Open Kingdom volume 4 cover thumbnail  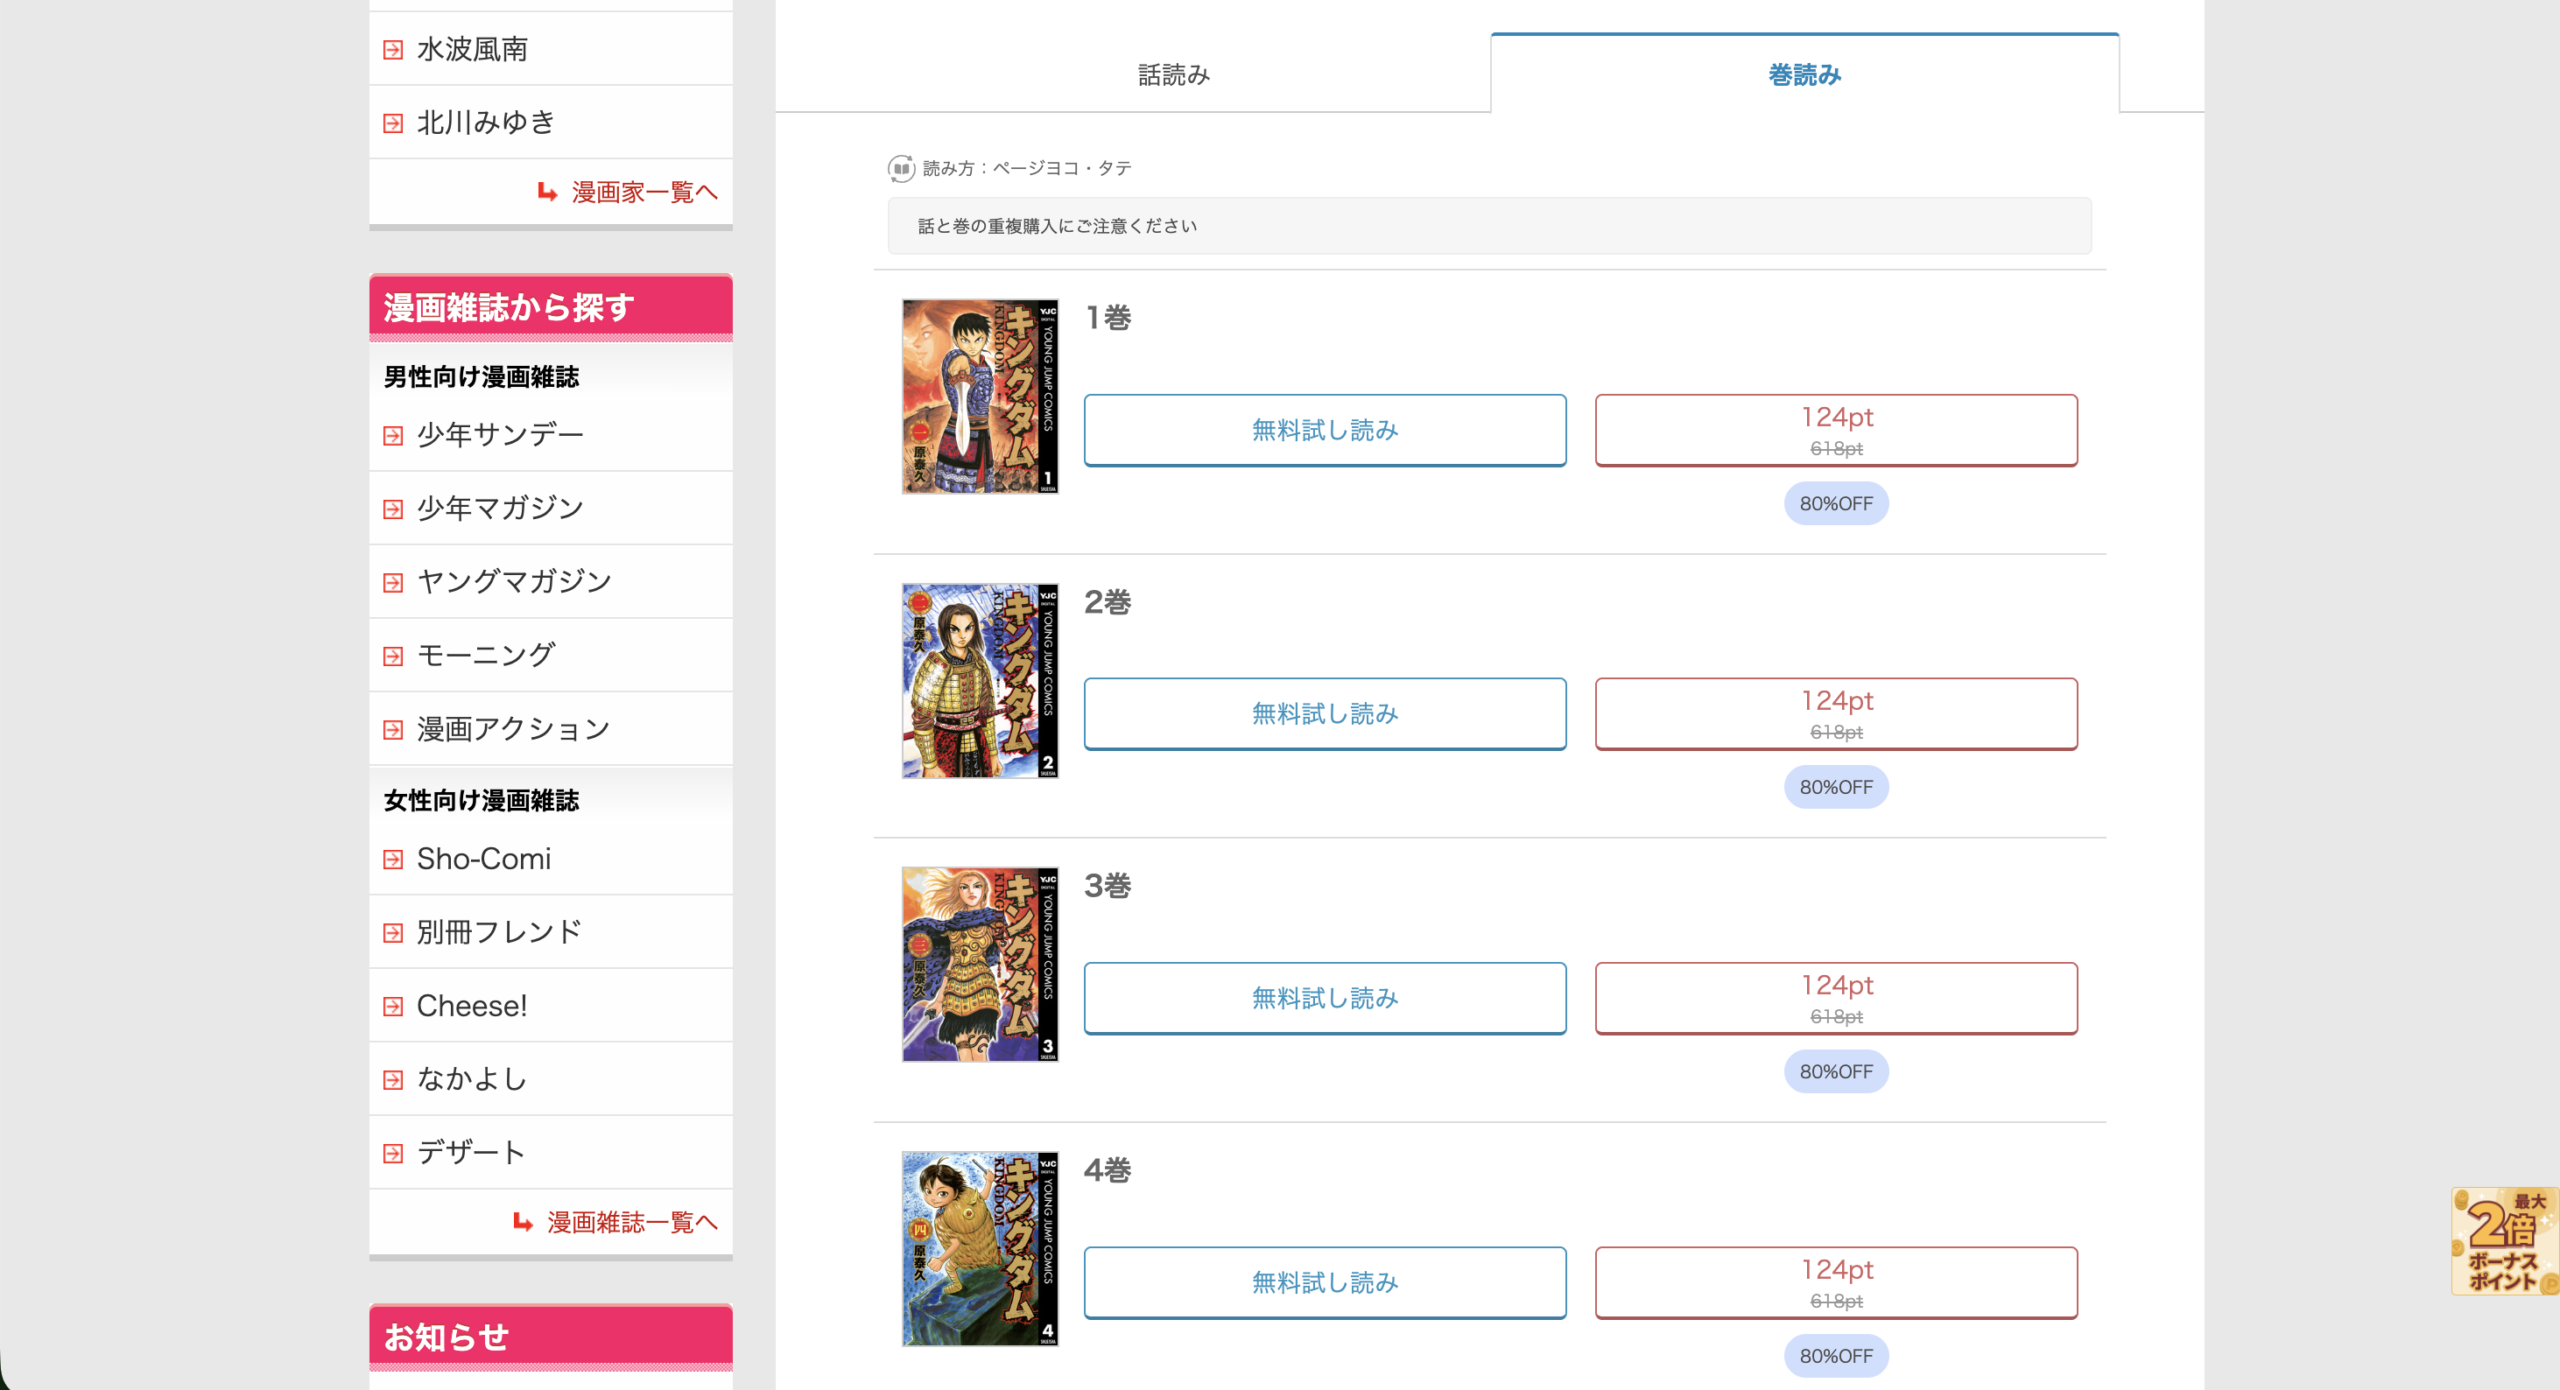tap(980, 1248)
